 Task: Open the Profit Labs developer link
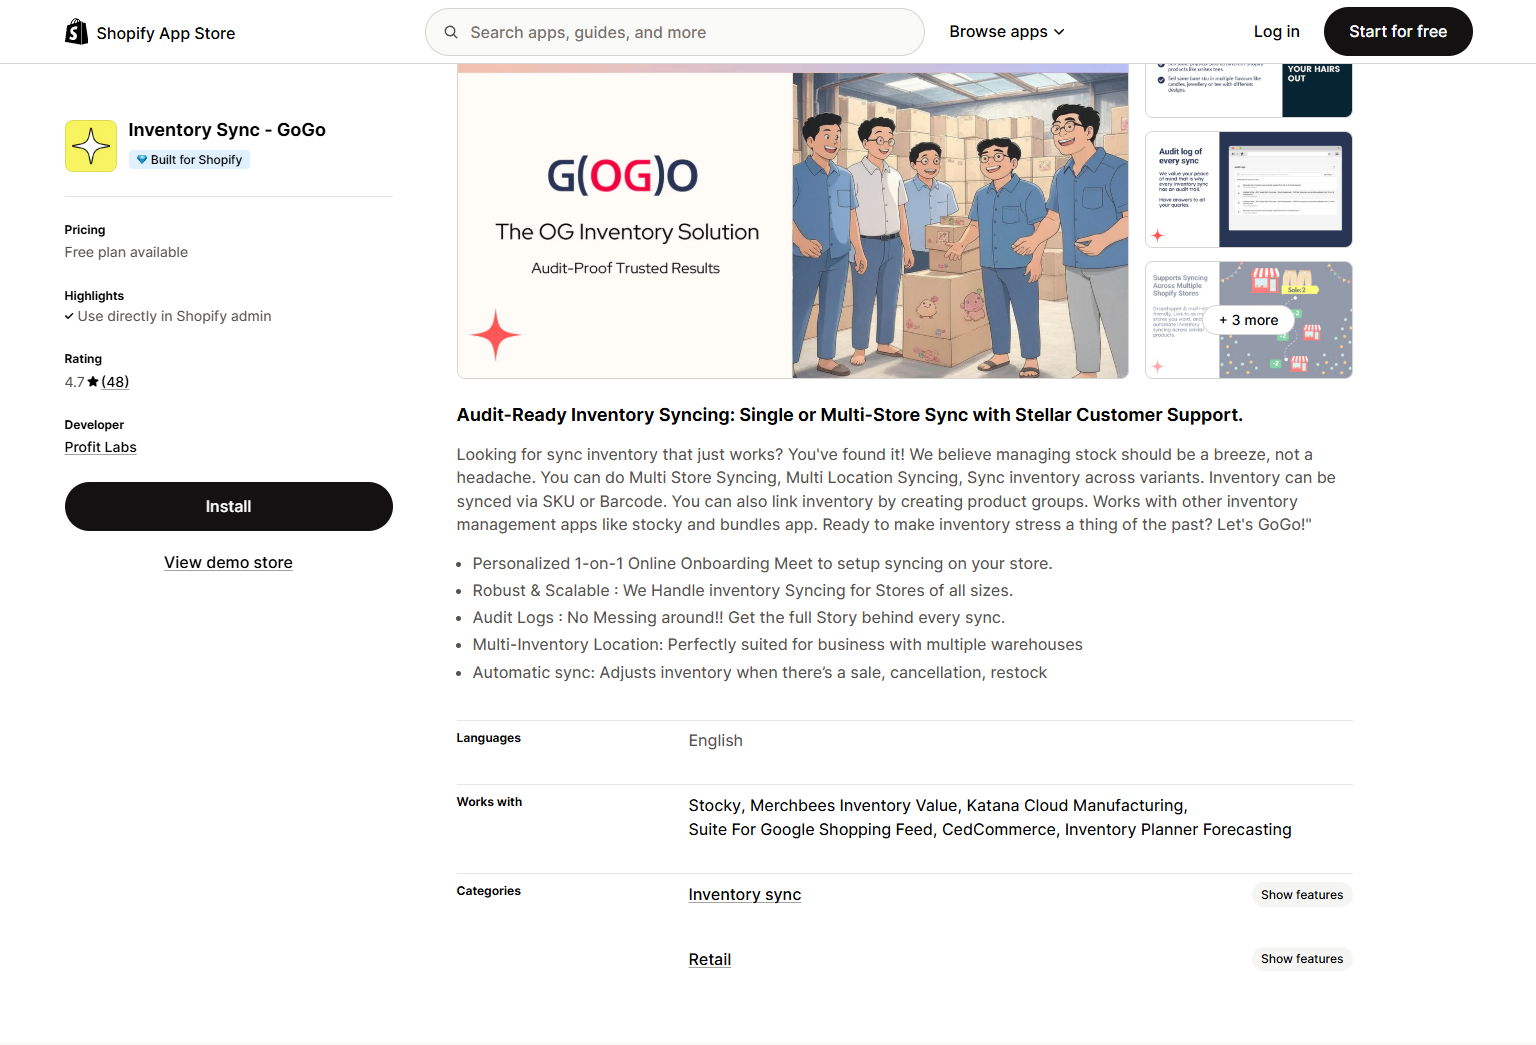click(101, 447)
